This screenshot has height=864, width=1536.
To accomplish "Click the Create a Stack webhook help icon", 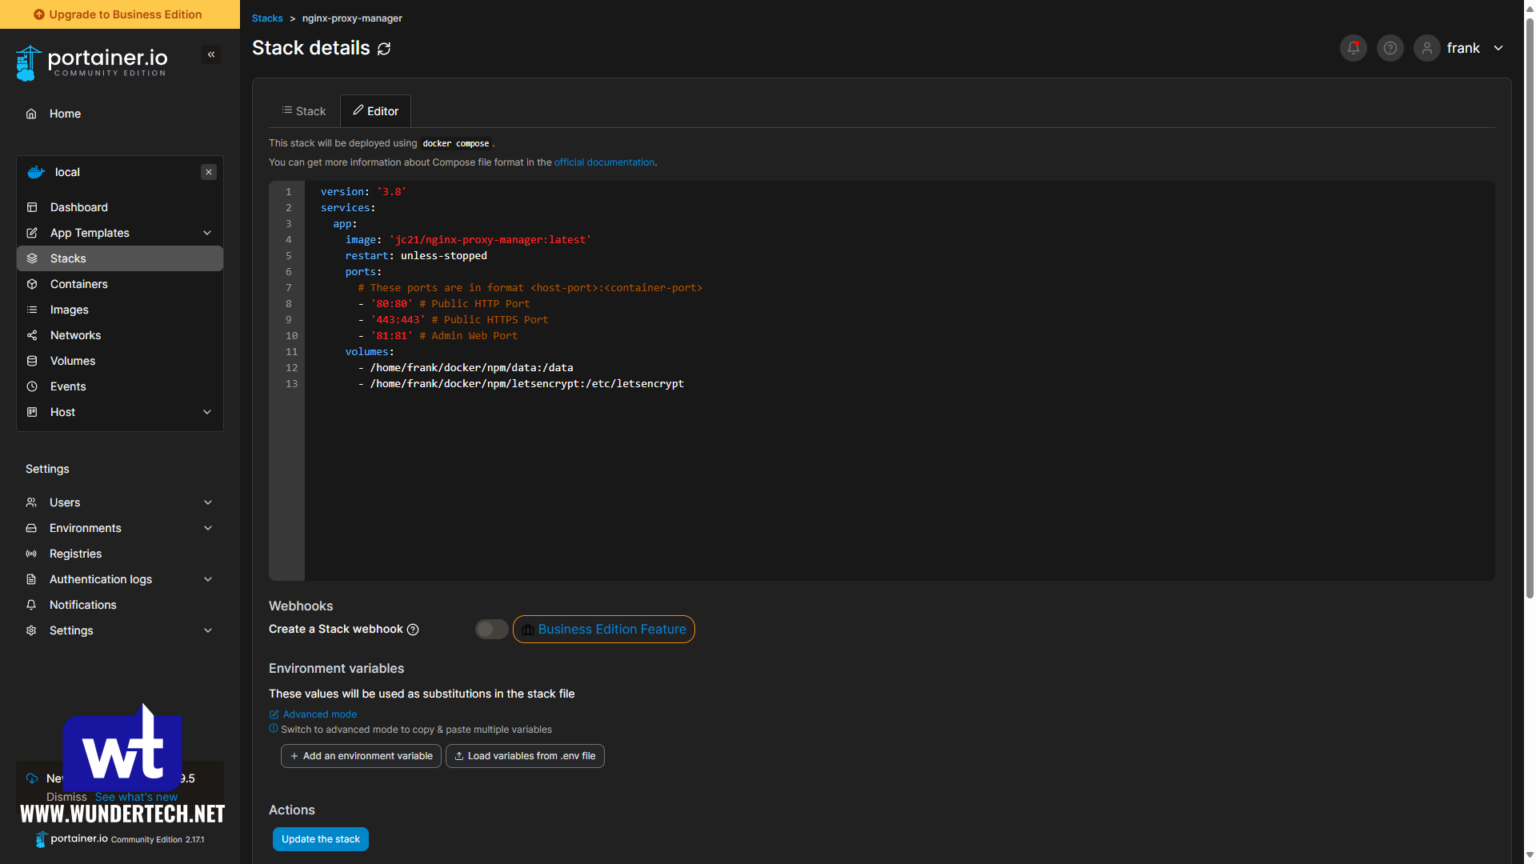I will (x=413, y=630).
